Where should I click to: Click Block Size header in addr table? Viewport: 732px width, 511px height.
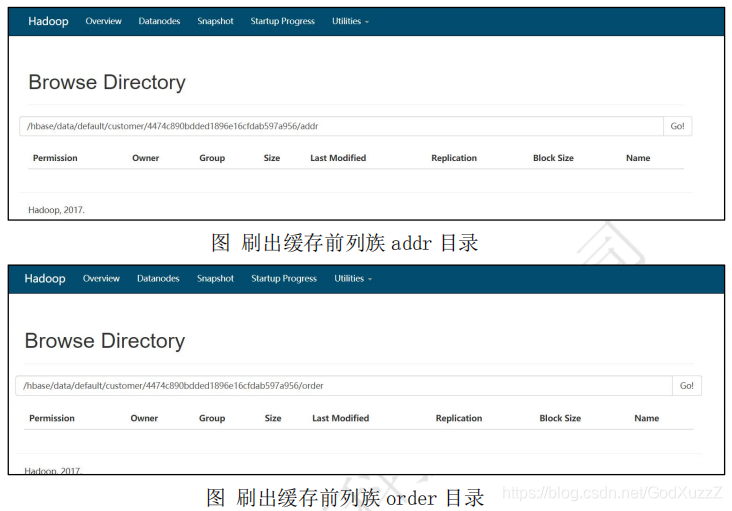tap(553, 158)
